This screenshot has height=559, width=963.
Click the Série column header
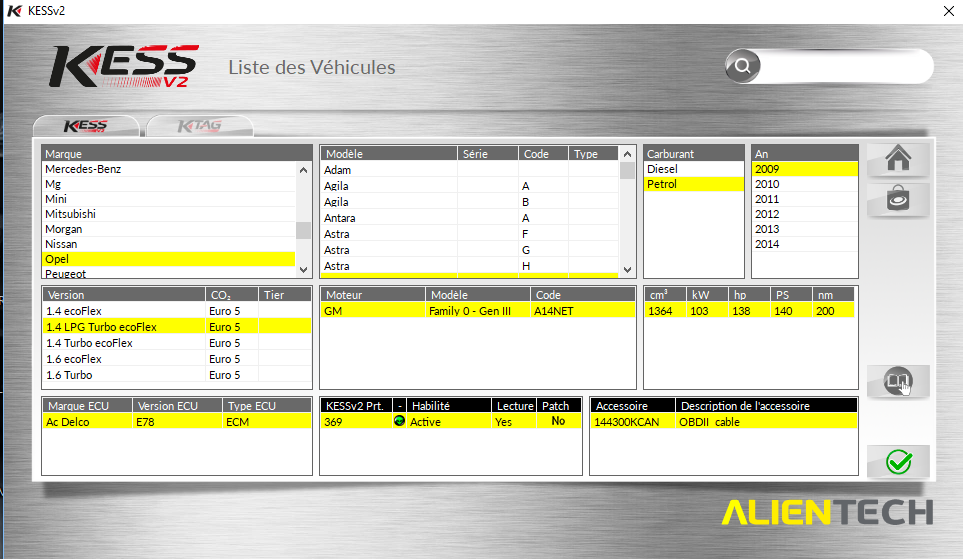[488, 154]
